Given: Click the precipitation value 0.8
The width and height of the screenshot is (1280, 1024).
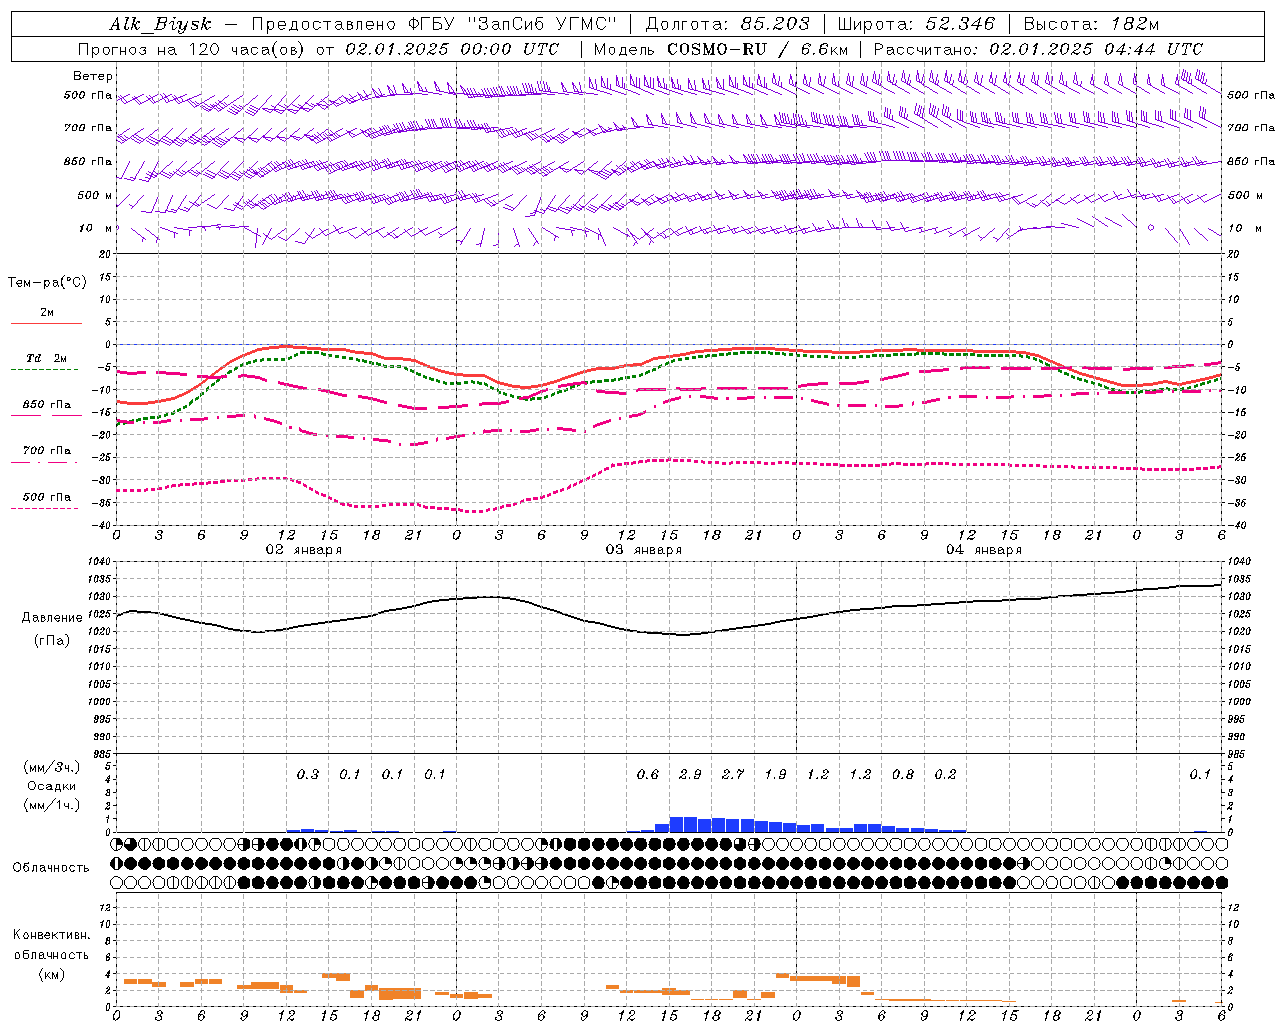Looking at the screenshot, I should pos(903,774).
